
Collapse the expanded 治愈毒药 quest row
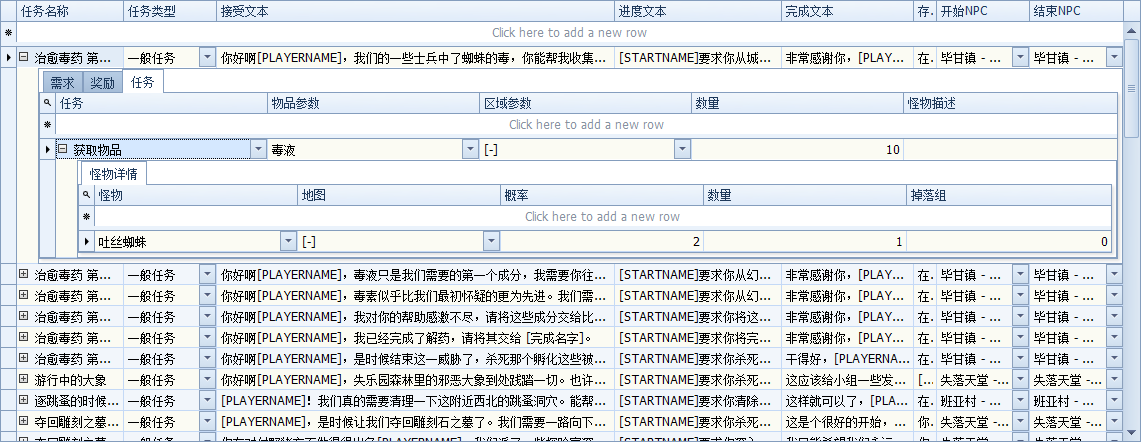coord(23,58)
